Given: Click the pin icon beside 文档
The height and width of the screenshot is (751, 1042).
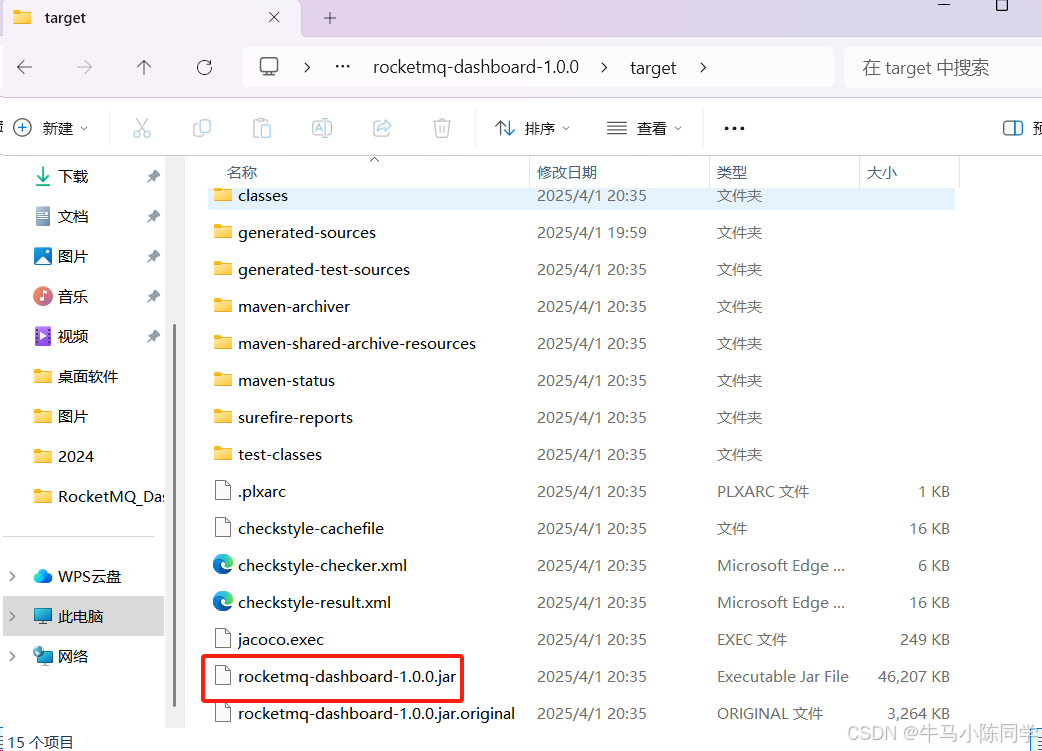Looking at the screenshot, I should click(154, 216).
